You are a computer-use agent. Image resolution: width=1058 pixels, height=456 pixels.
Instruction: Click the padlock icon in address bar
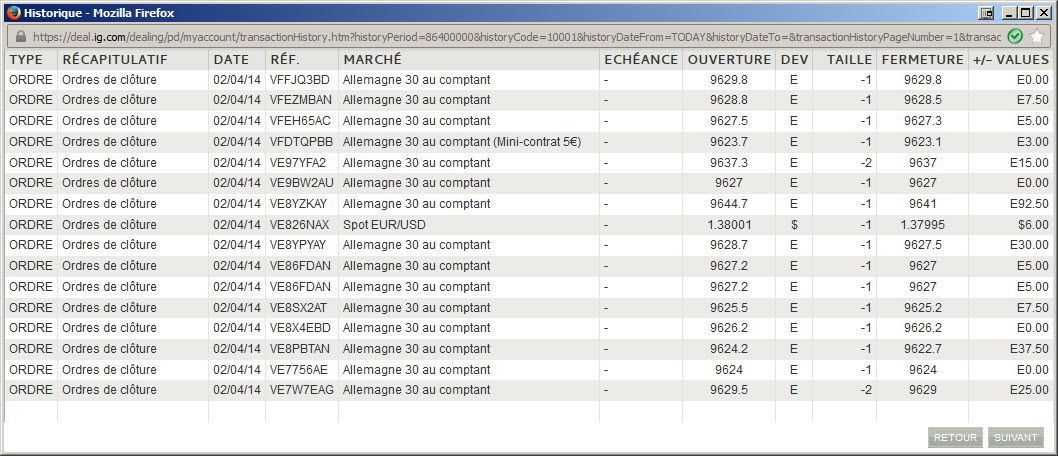[x=20, y=36]
